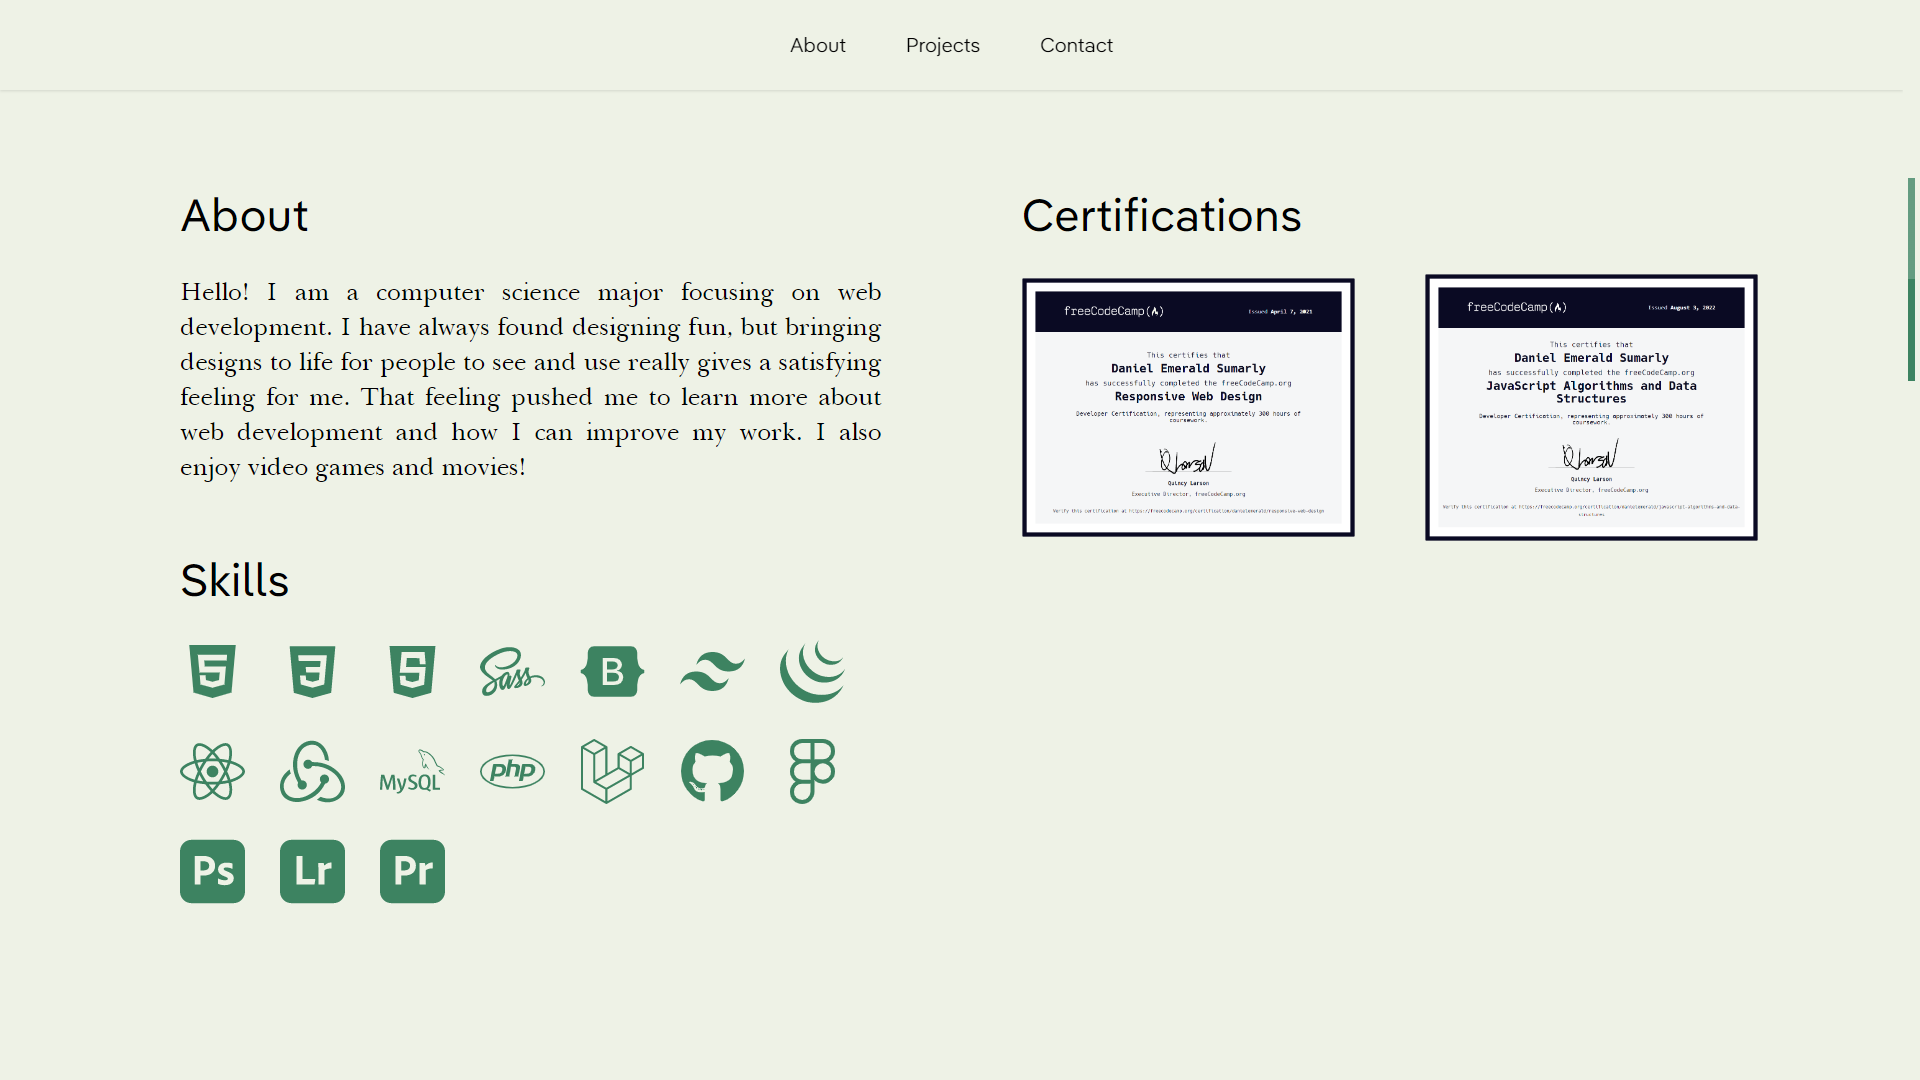Click the Tailwind CSS icon
1920x1080 pixels.
[x=712, y=671]
